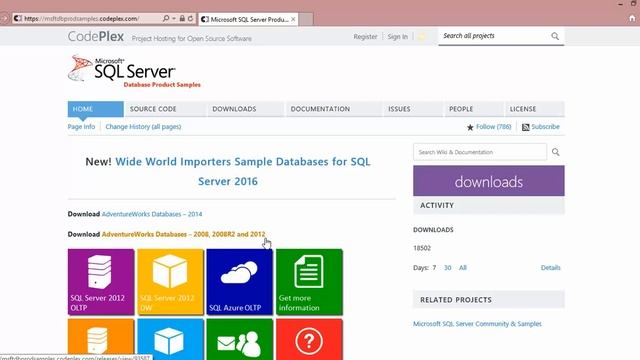Image resolution: width=640 pixels, height=360 pixels.
Task: Open the address bar dropdown arrow
Action: click(x=174, y=18)
